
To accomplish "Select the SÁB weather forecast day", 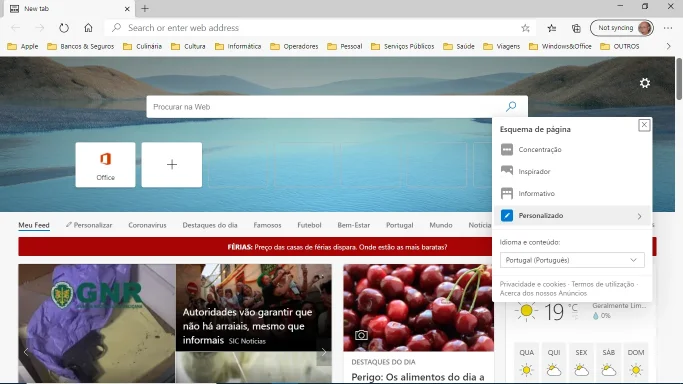I will point(609,362).
